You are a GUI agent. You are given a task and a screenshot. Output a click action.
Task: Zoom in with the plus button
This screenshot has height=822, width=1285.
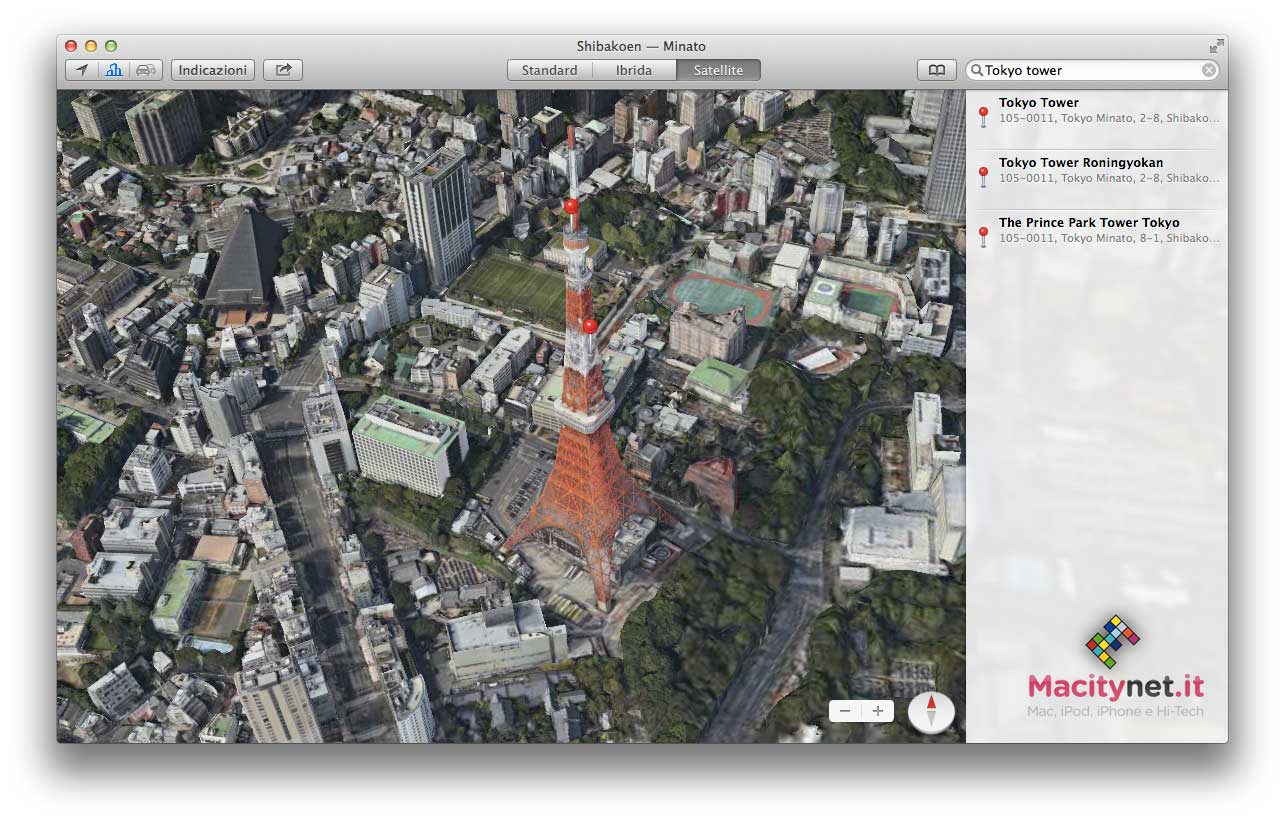[x=878, y=711]
